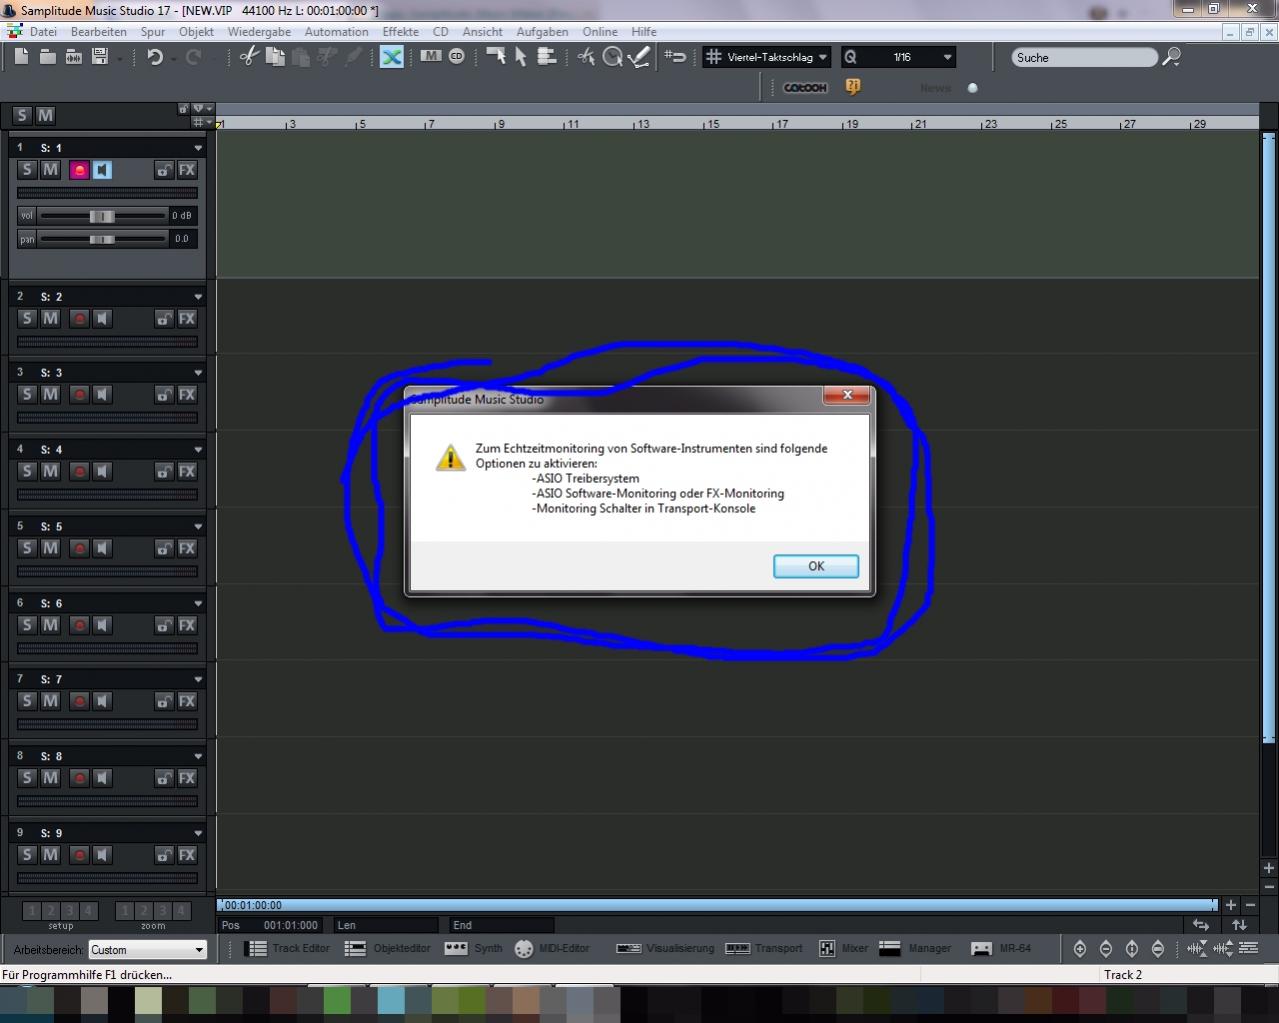Click the vol slider on track 1
Viewport: 1279px width, 1023px height.
(x=102, y=216)
